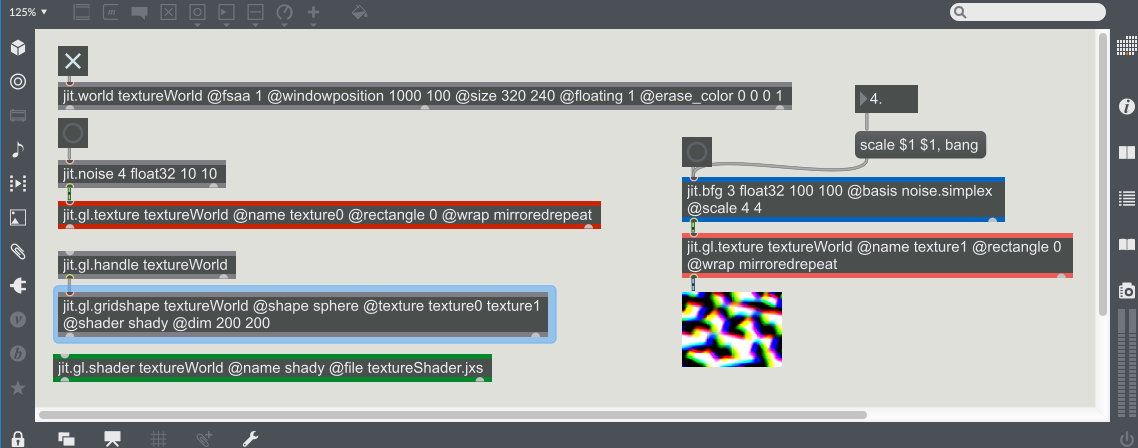Viewport: 1138px width, 448px height.
Task: Select the jit.noise 4 float32 object
Action: point(142,174)
